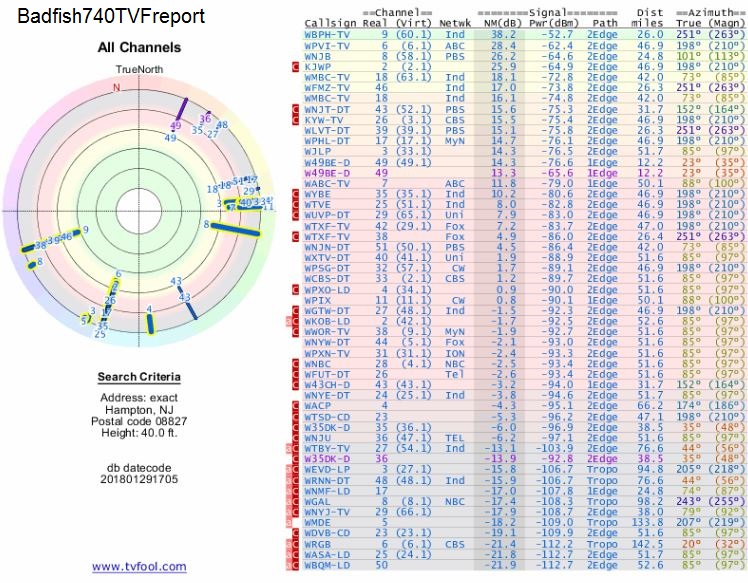Image resolution: width=748 pixels, height=583 pixels.
Task: Click the red N north marker on the plot
Action: coord(116,88)
